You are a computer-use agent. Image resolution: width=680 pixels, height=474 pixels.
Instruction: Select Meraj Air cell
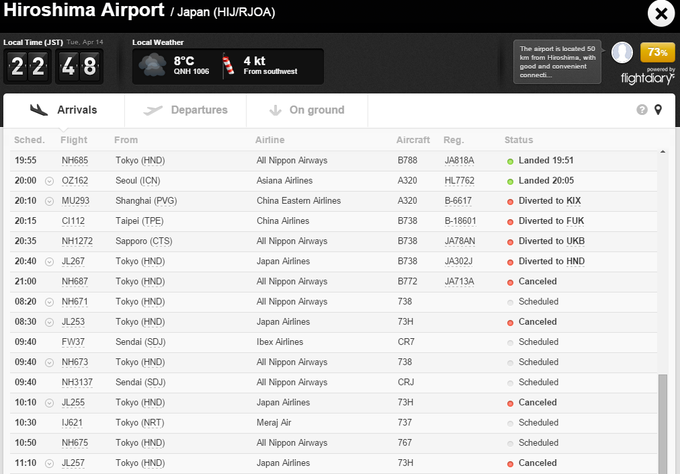click(x=274, y=423)
